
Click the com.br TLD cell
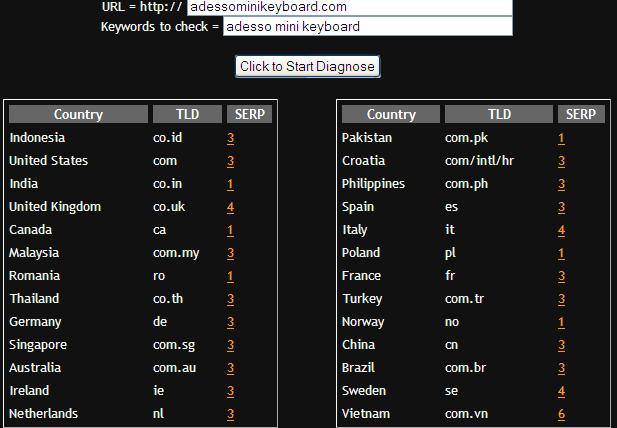coord(466,368)
